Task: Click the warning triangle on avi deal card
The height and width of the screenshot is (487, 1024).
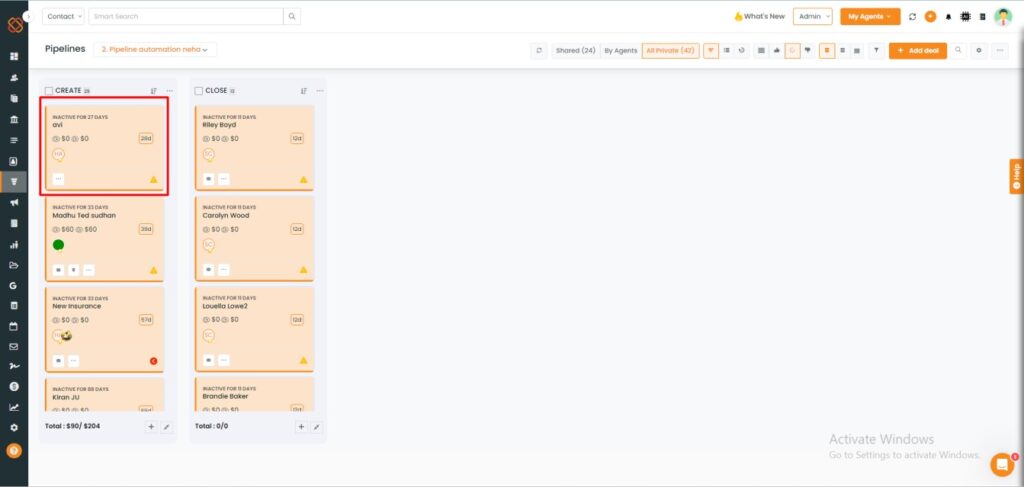Action: pos(153,179)
